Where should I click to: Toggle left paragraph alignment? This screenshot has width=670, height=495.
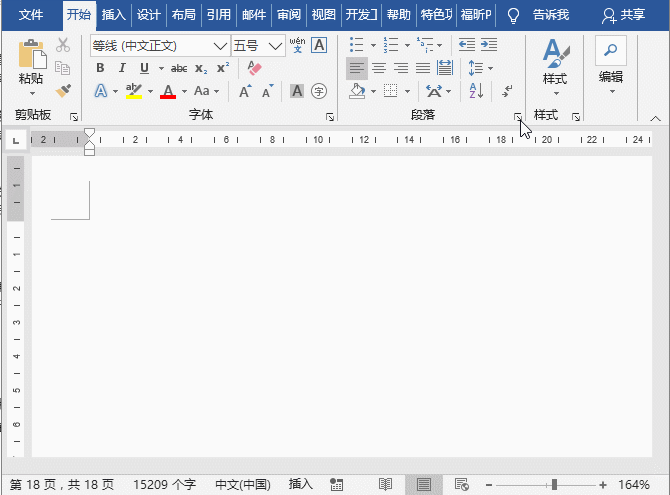coord(357,68)
